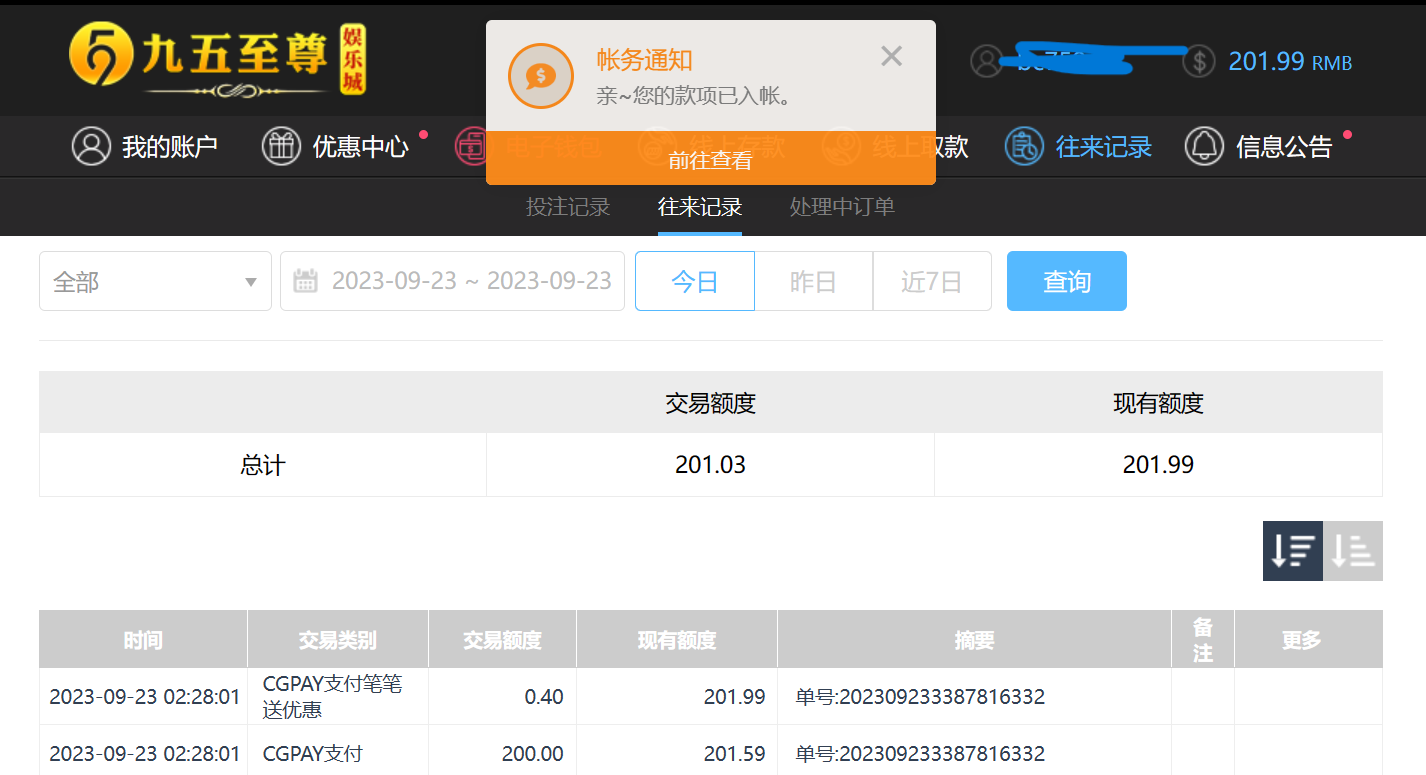Click the 总计 row label

(262, 465)
